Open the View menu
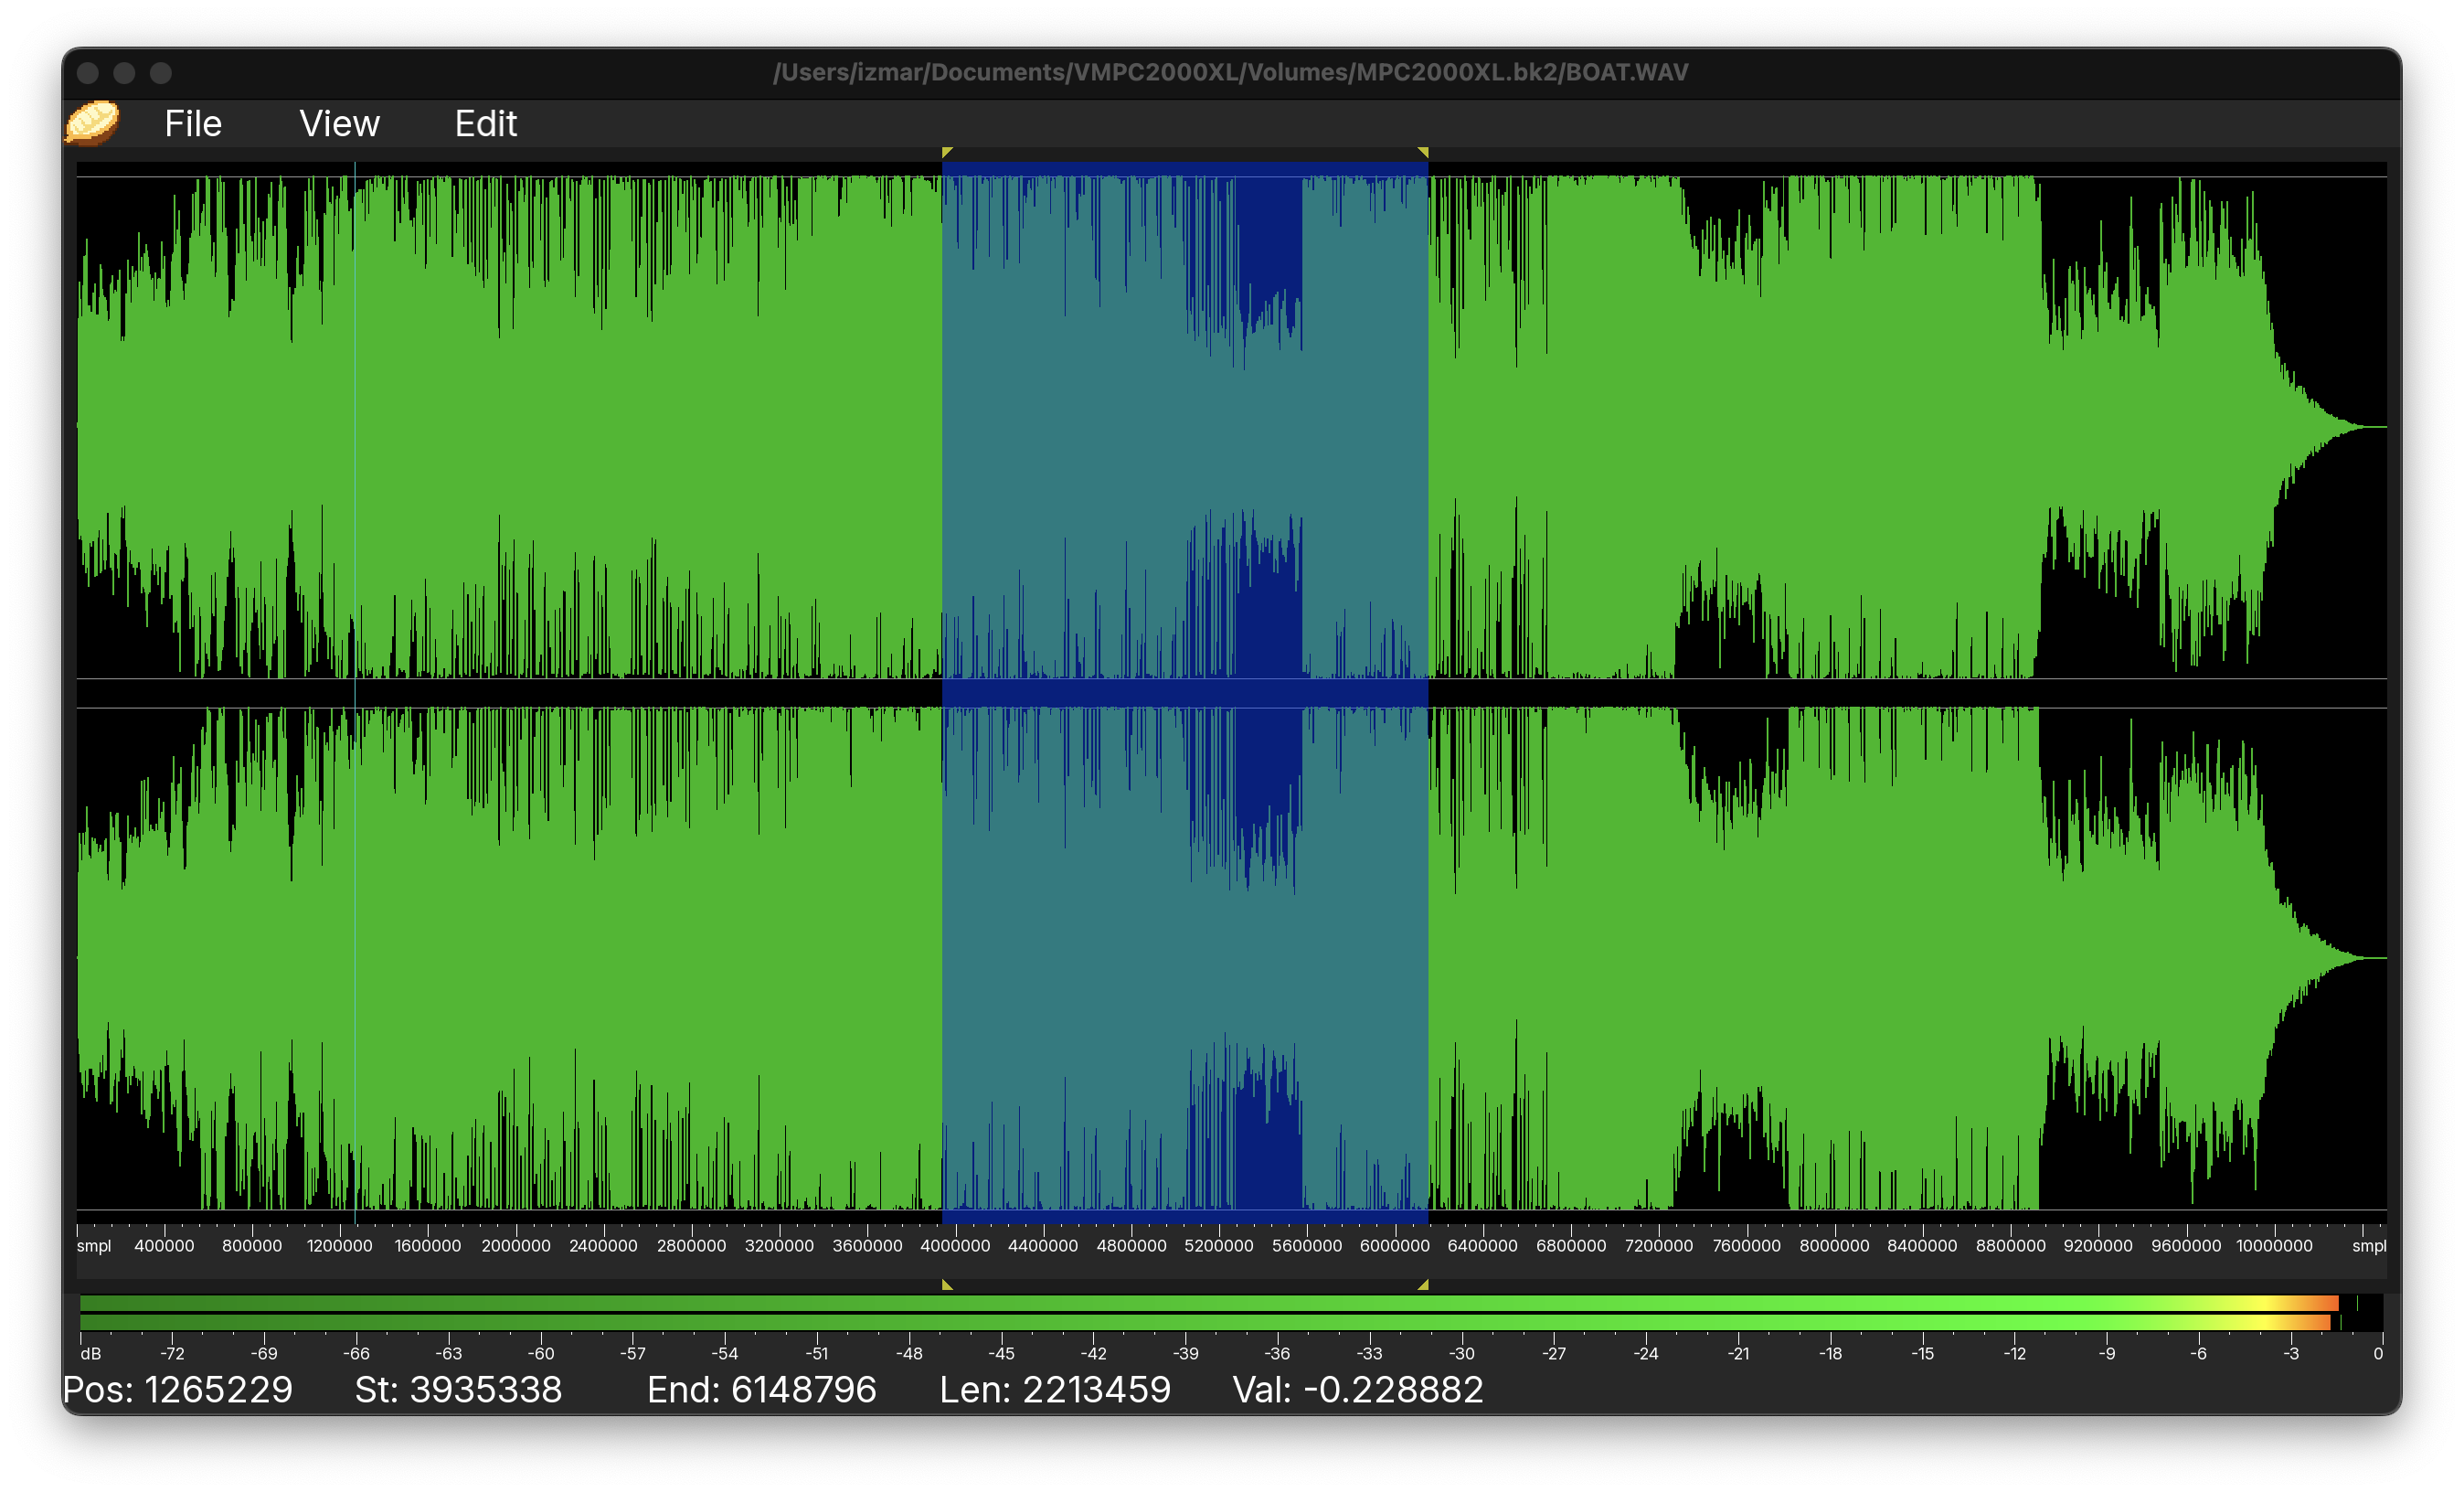The width and height of the screenshot is (2464, 1492). click(339, 124)
